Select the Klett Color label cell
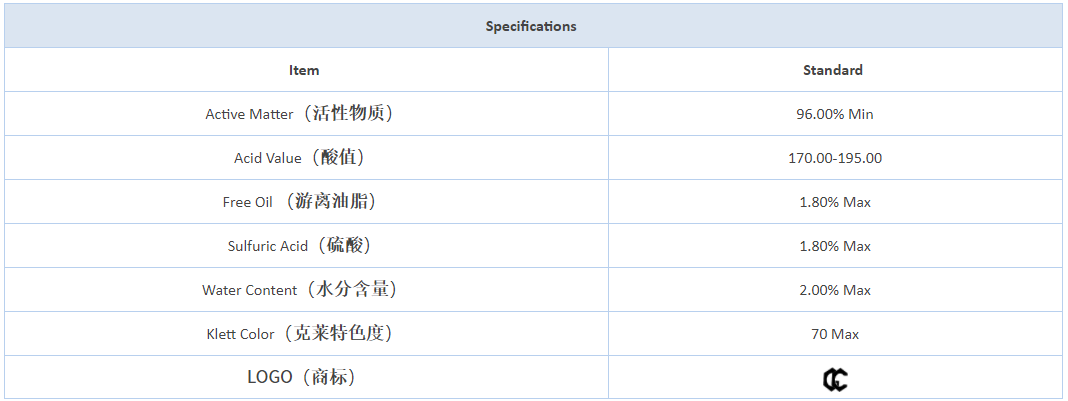Viewport: 1068px width, 401px height. [307, 334]
